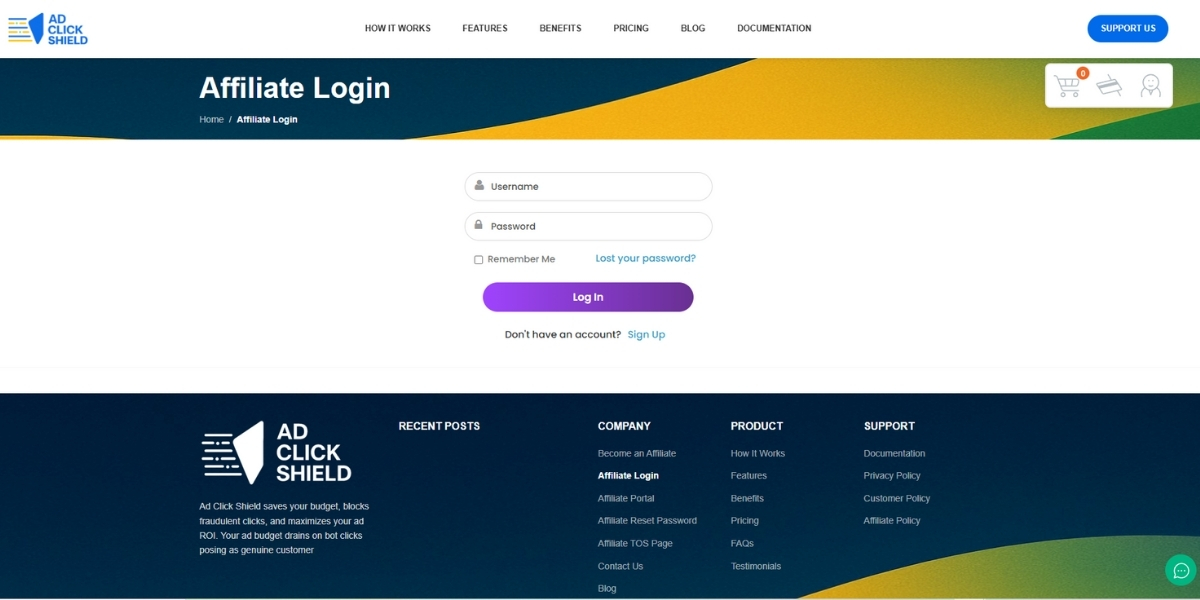Open Affiliate Portal footer link
Screen dimensions: 1200x600
pyautogui.click(x=626, y=499)
